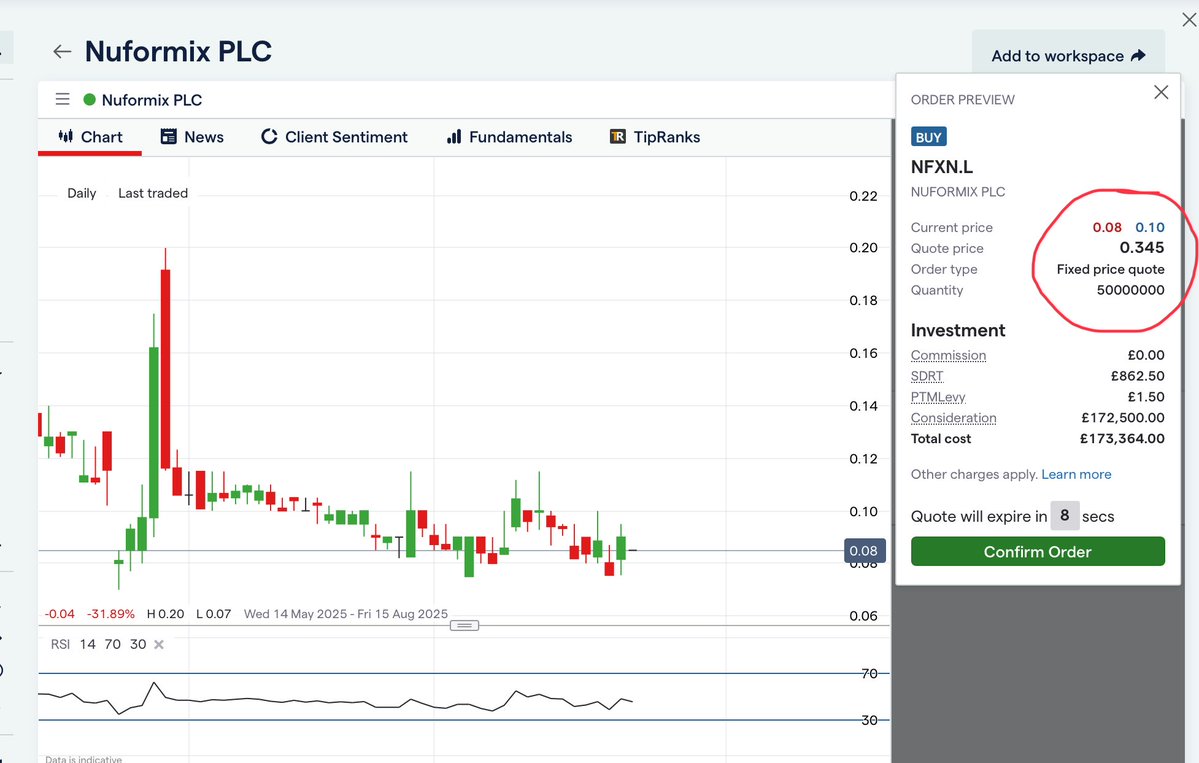Switch to the Fundamentals tab
This screenshot has width=1199, height=763.
pos(509,137)
